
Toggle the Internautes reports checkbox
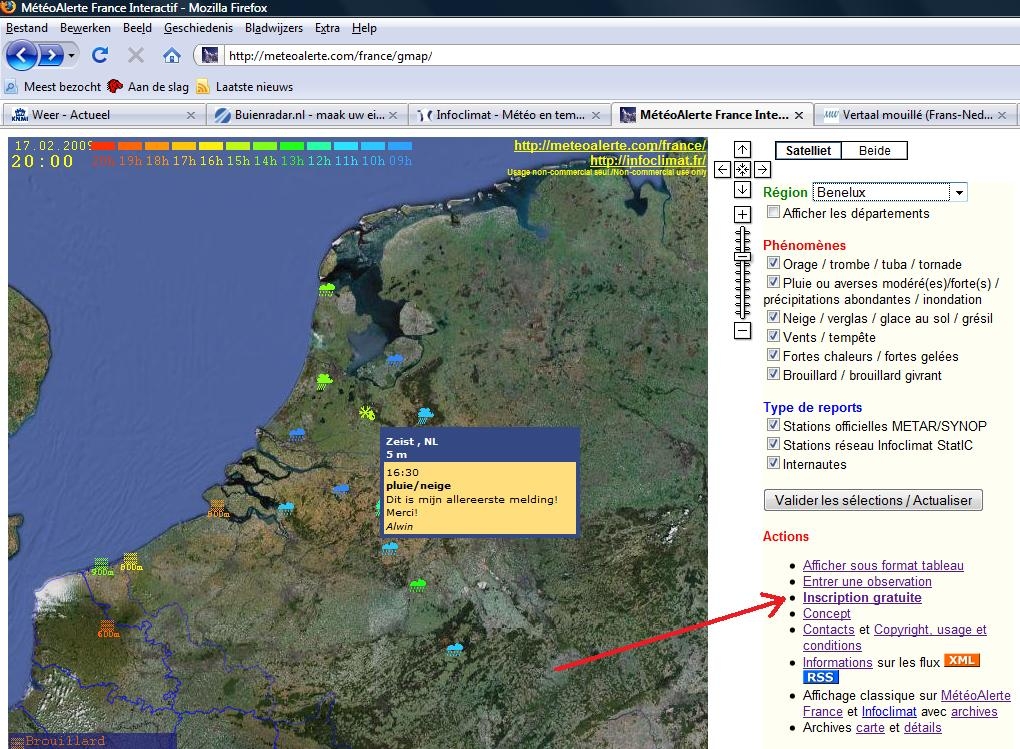point(773,463)
